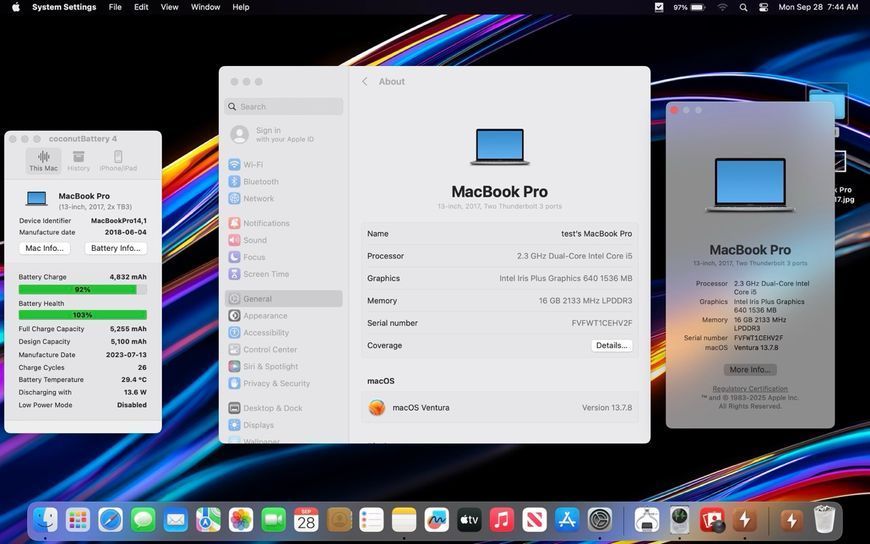Open the Trash in the Dock
The image size is (870, 544).
point(825,520)
